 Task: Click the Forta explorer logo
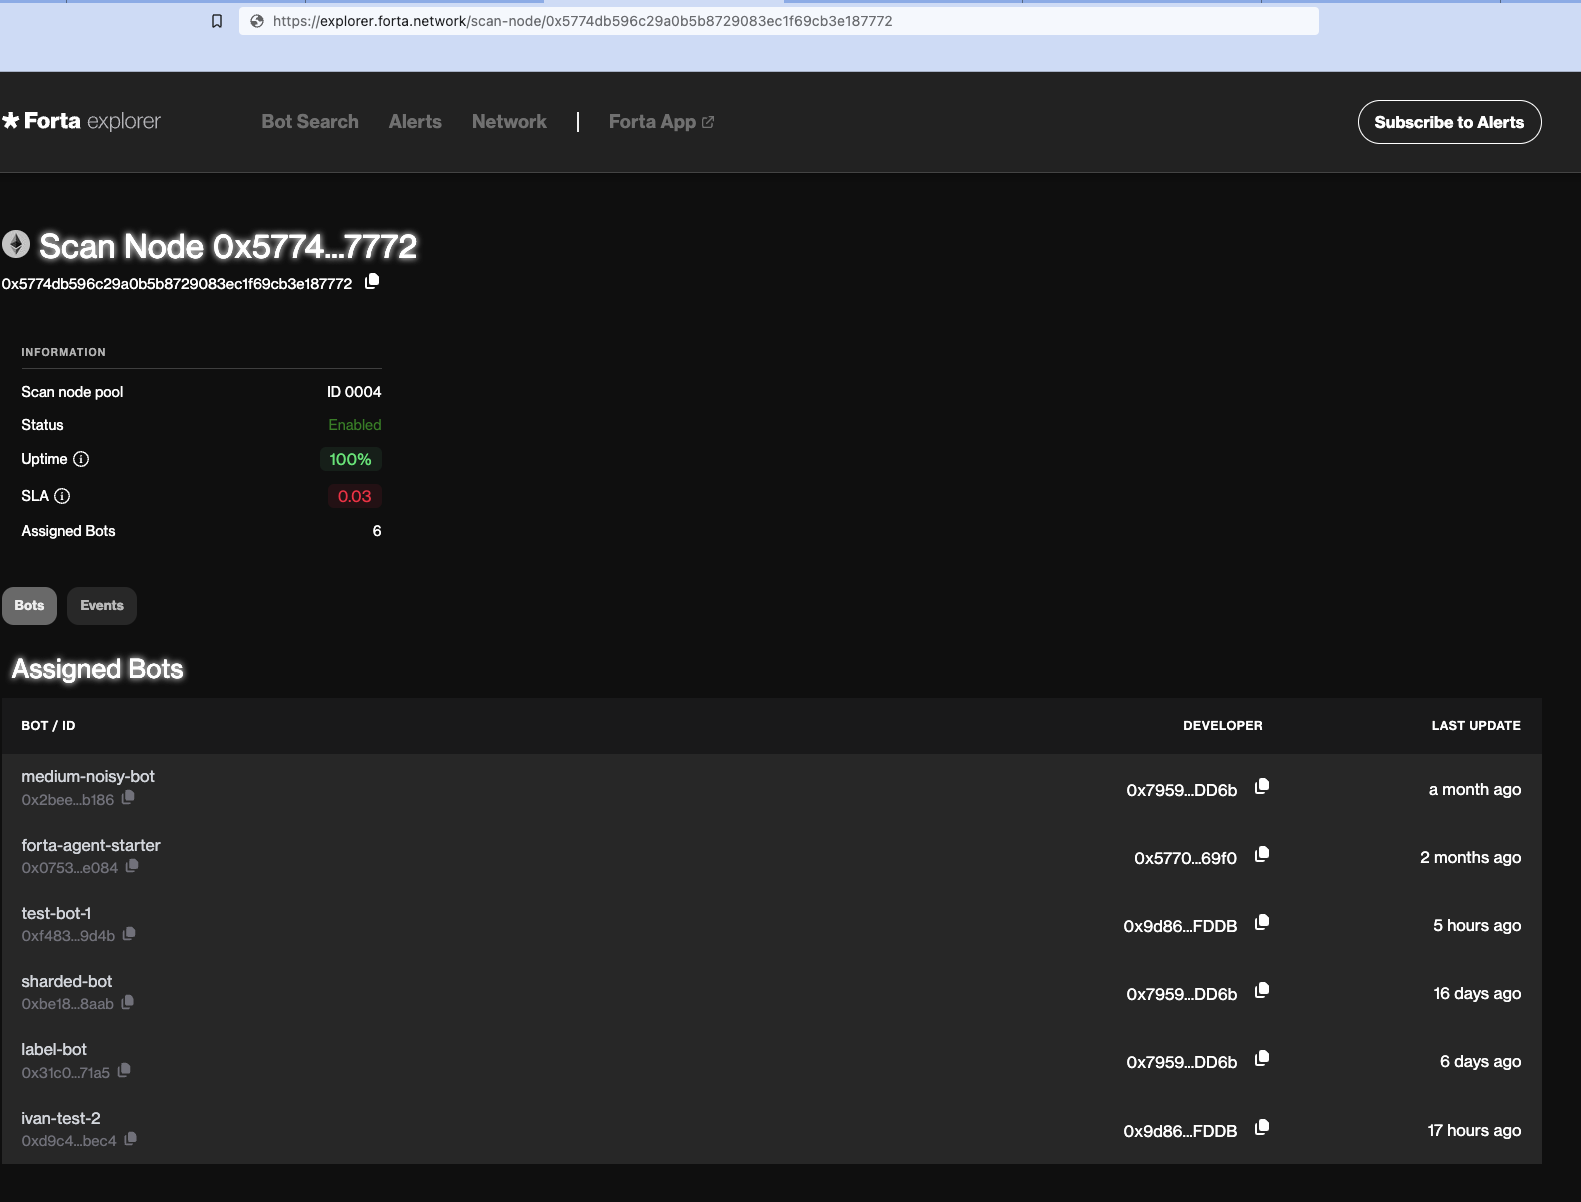coord(81,121)
